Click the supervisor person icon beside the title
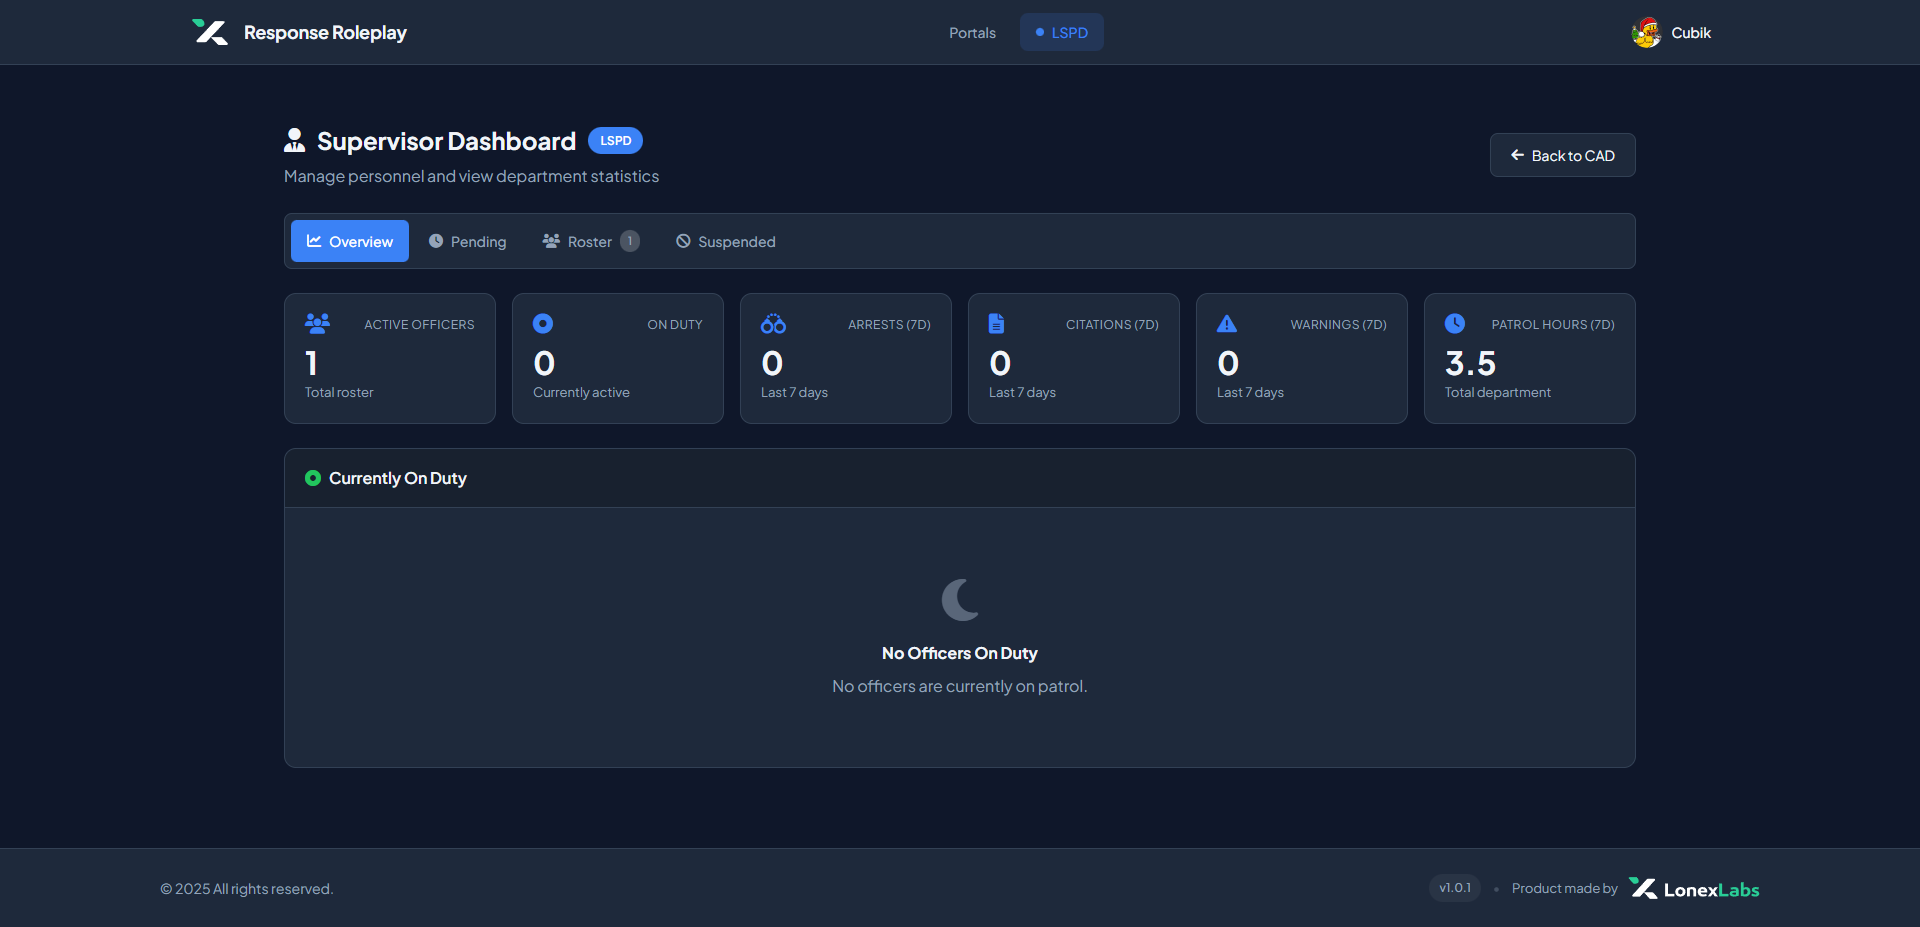This screenshot has height=927, width=1920. click(294, 141)
